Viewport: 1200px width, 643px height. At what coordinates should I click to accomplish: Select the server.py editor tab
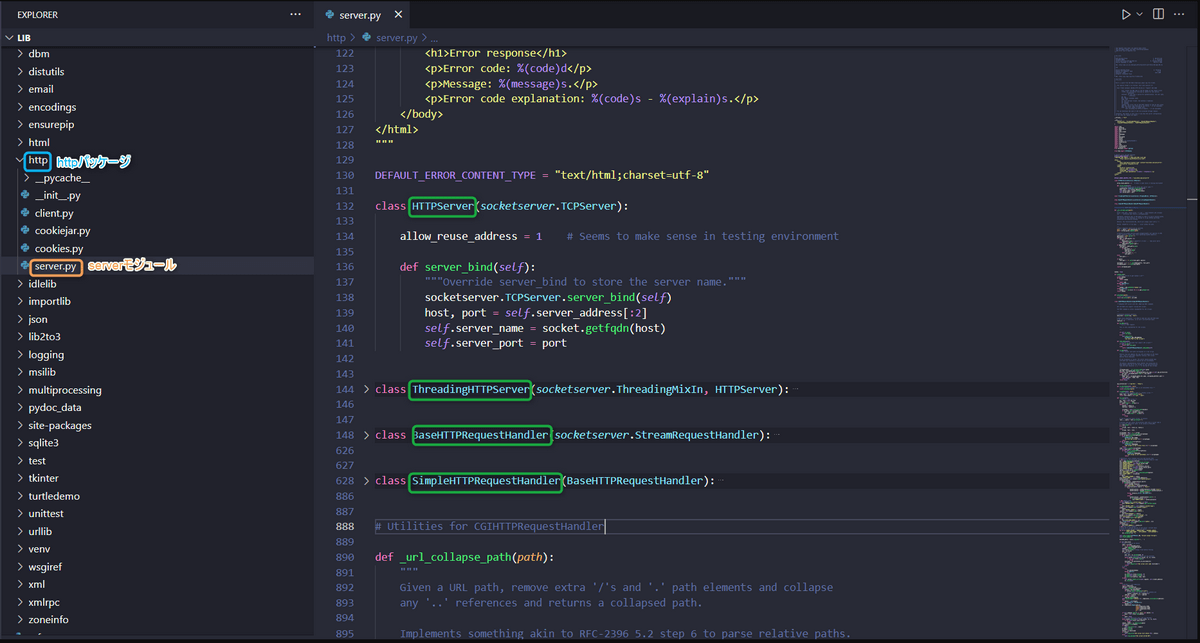click(x=364, y=16)
